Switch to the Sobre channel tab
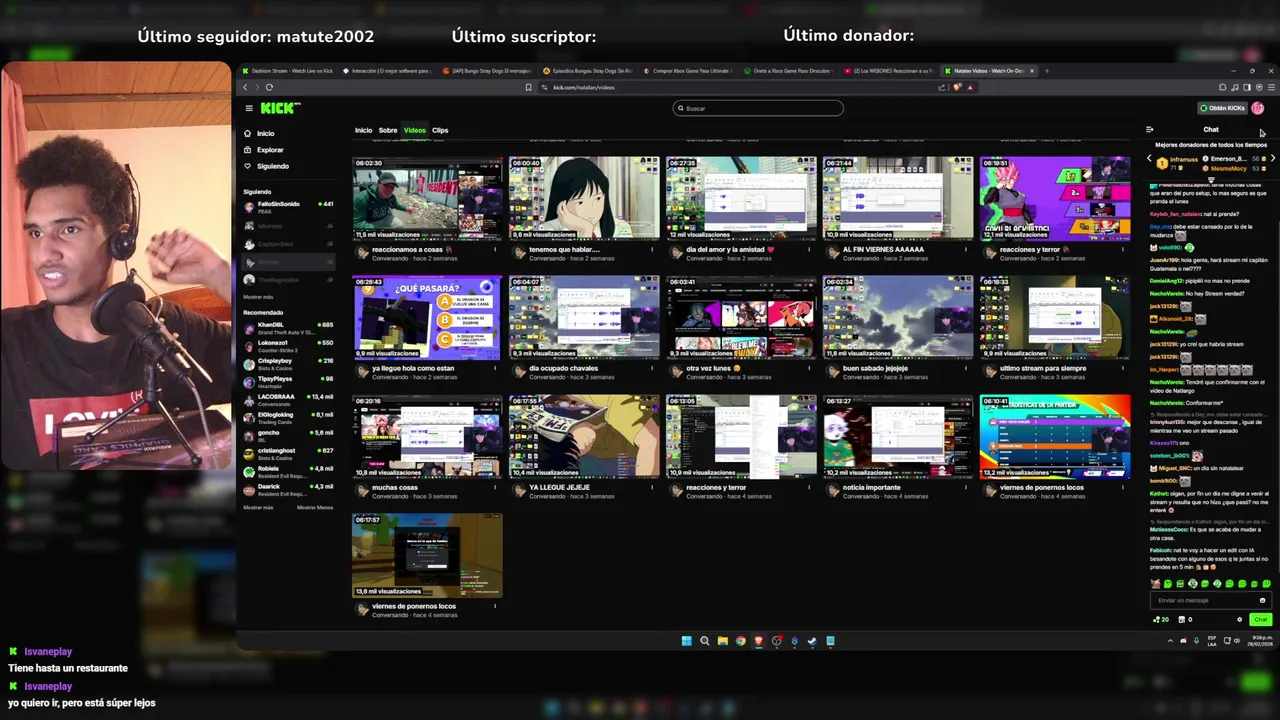1280x720 pixels. tap(388, 130)
